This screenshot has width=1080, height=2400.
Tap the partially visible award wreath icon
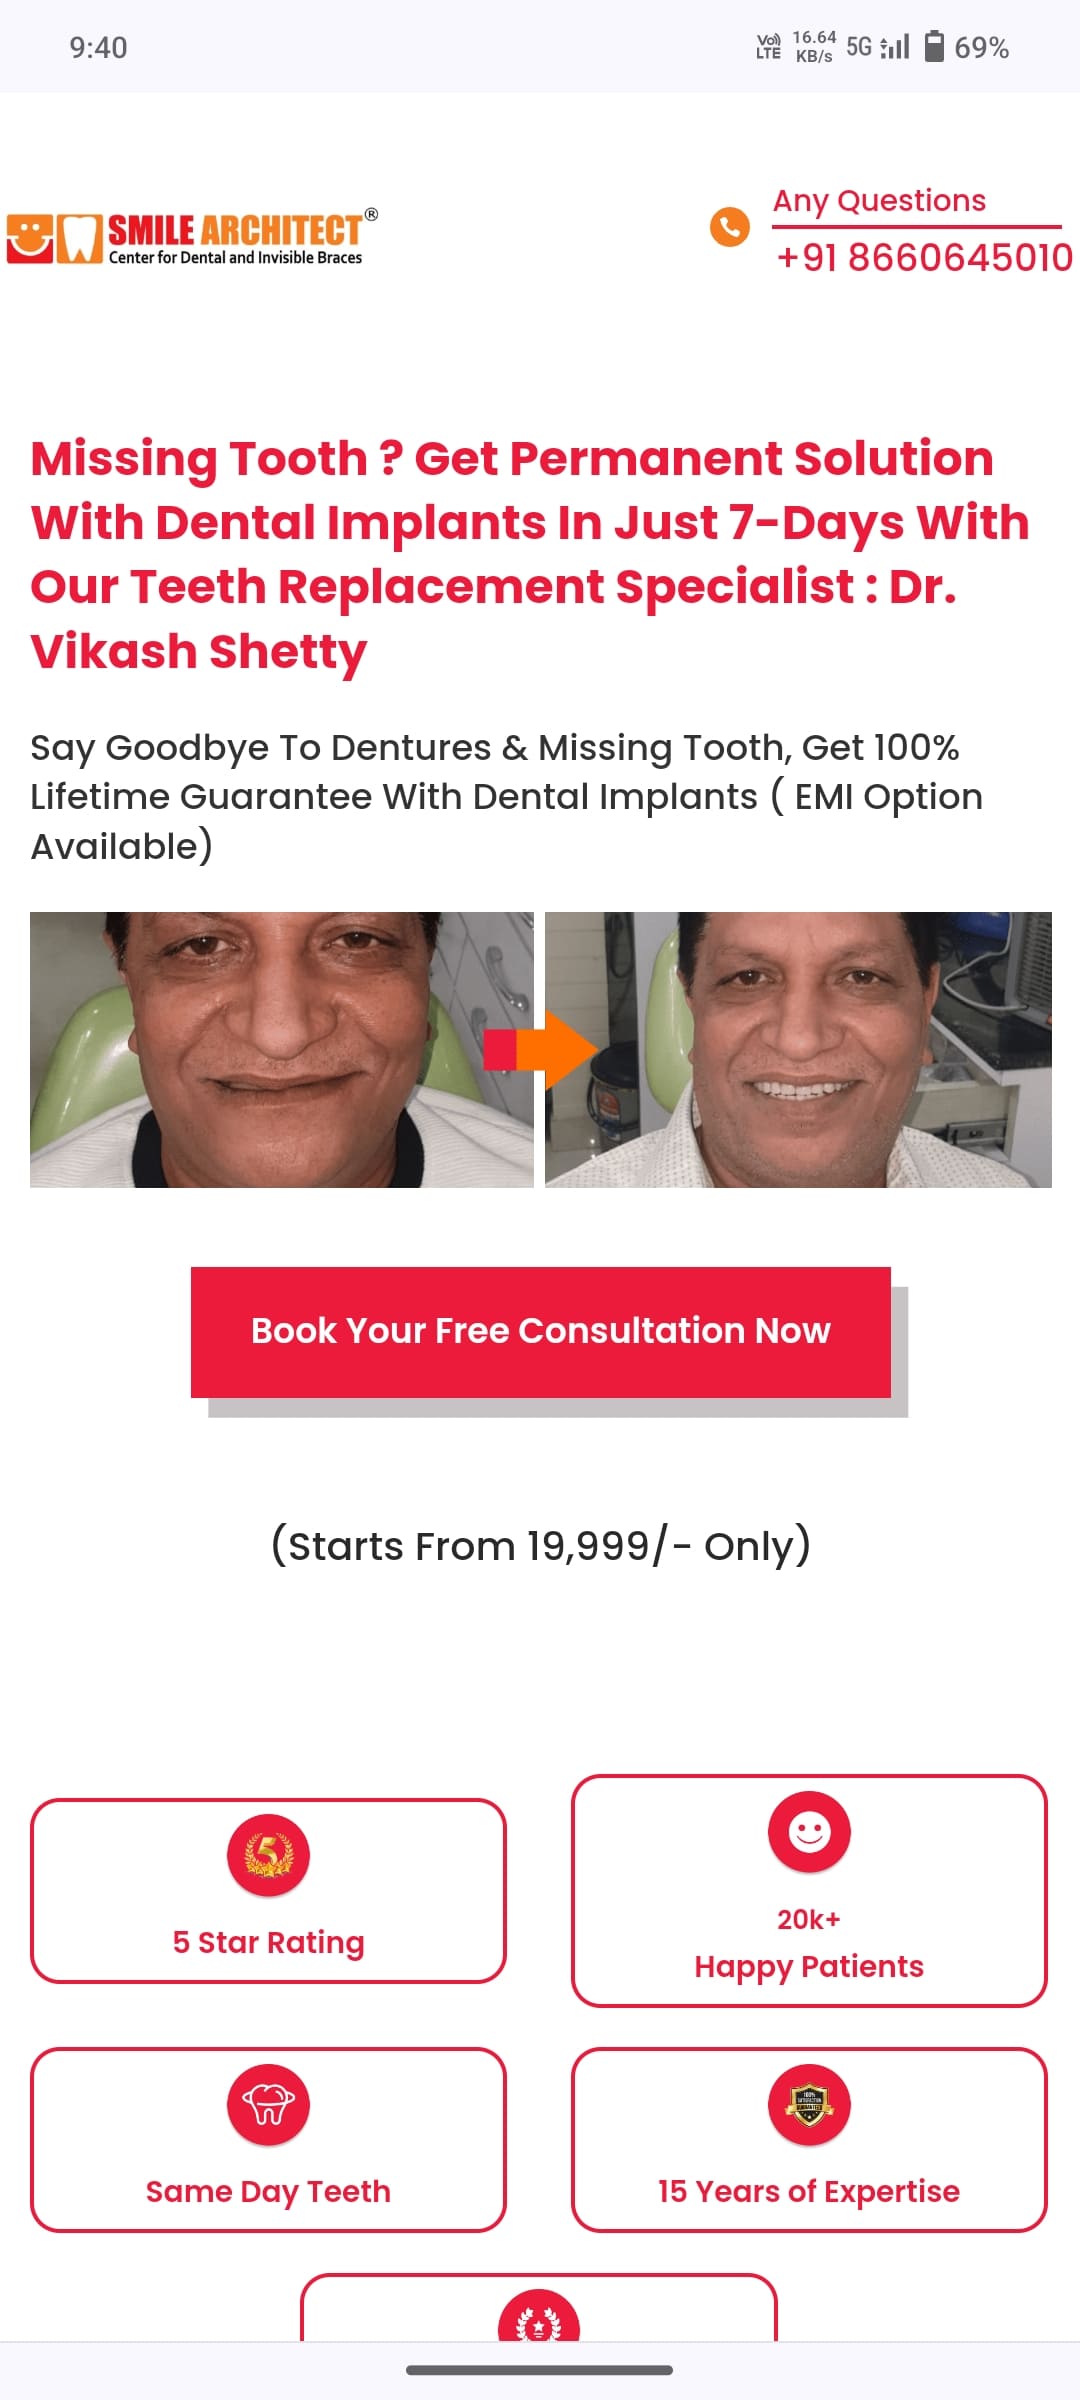click(x=538, y=2320)
